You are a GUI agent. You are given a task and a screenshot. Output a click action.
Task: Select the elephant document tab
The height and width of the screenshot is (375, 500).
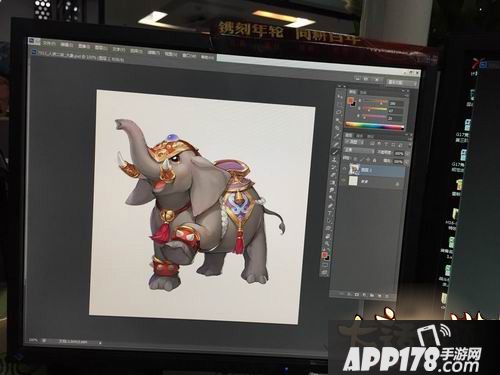click(x=80, y=56)
